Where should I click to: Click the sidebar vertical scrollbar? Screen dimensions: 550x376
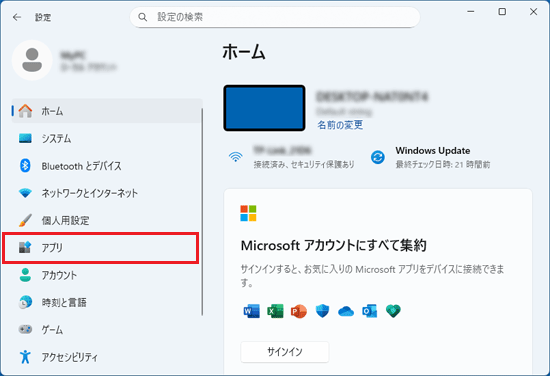coord(202,212)
